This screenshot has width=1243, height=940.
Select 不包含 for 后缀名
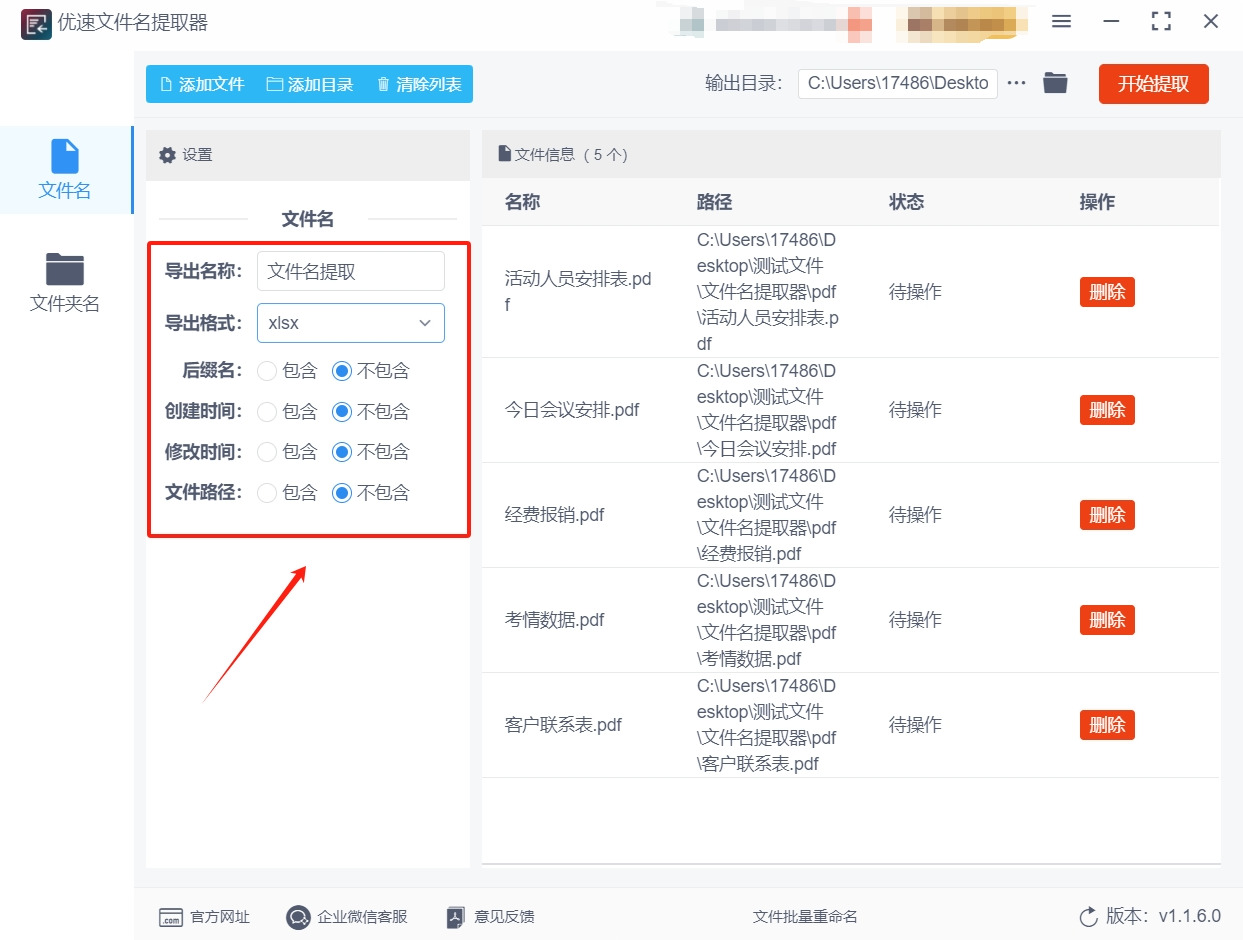tap(371, 371)
